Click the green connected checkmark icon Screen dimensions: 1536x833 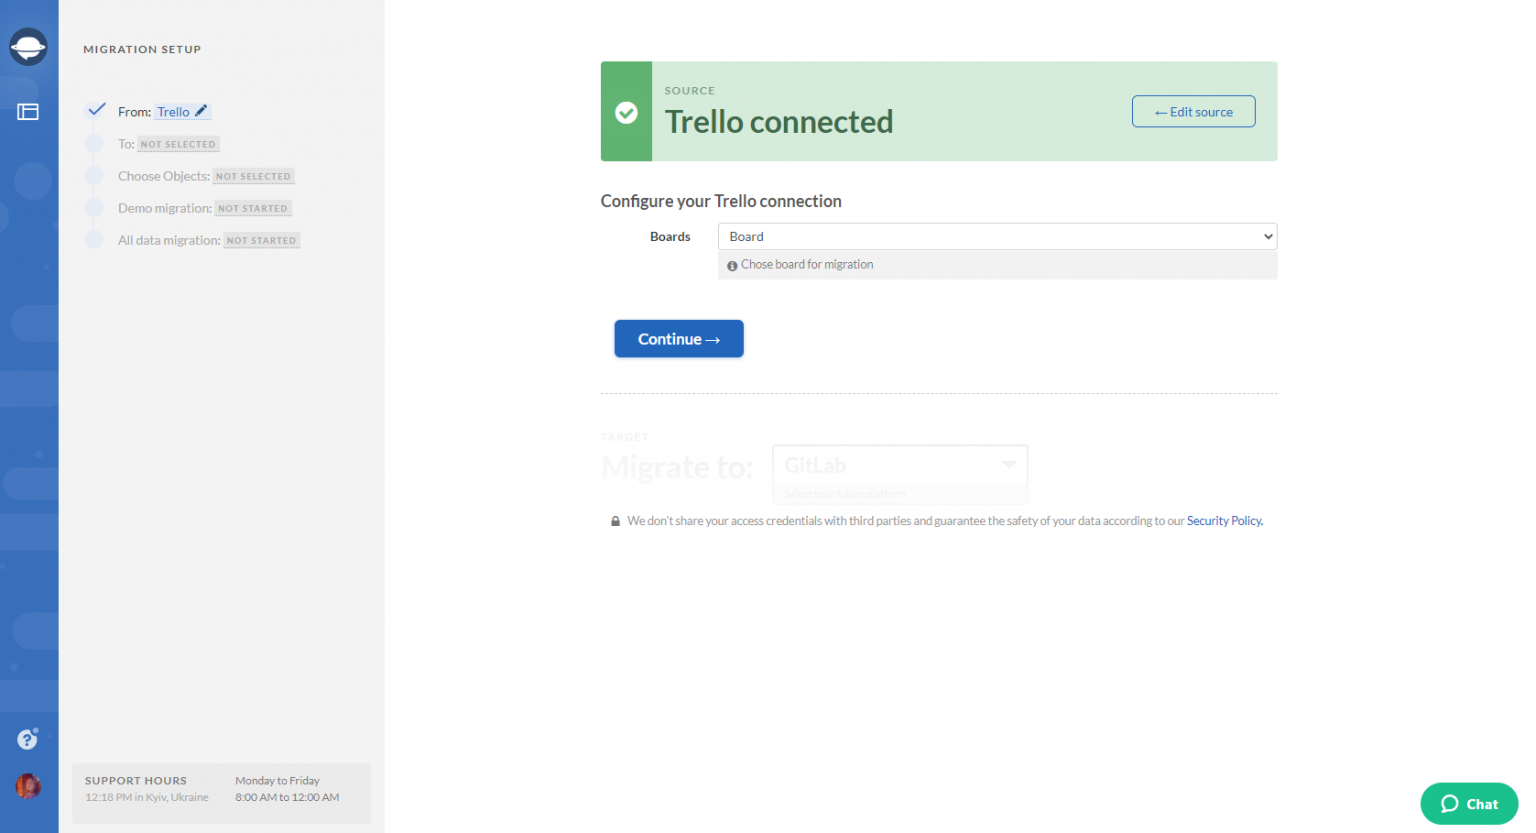coord(626,112)
